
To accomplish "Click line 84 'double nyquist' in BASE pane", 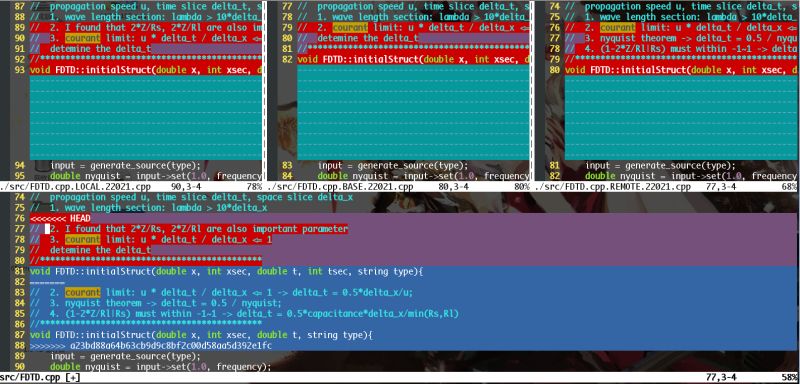I will [x=423, y=176].
